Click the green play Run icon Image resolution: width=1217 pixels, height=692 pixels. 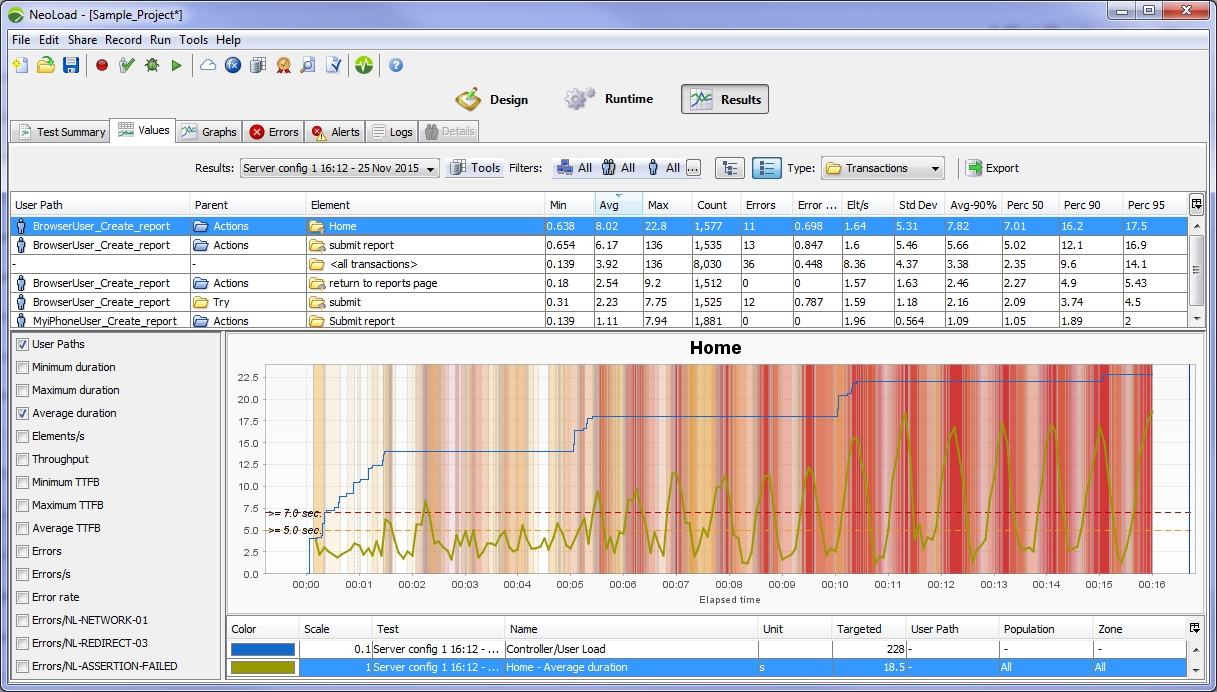point(176,65)
